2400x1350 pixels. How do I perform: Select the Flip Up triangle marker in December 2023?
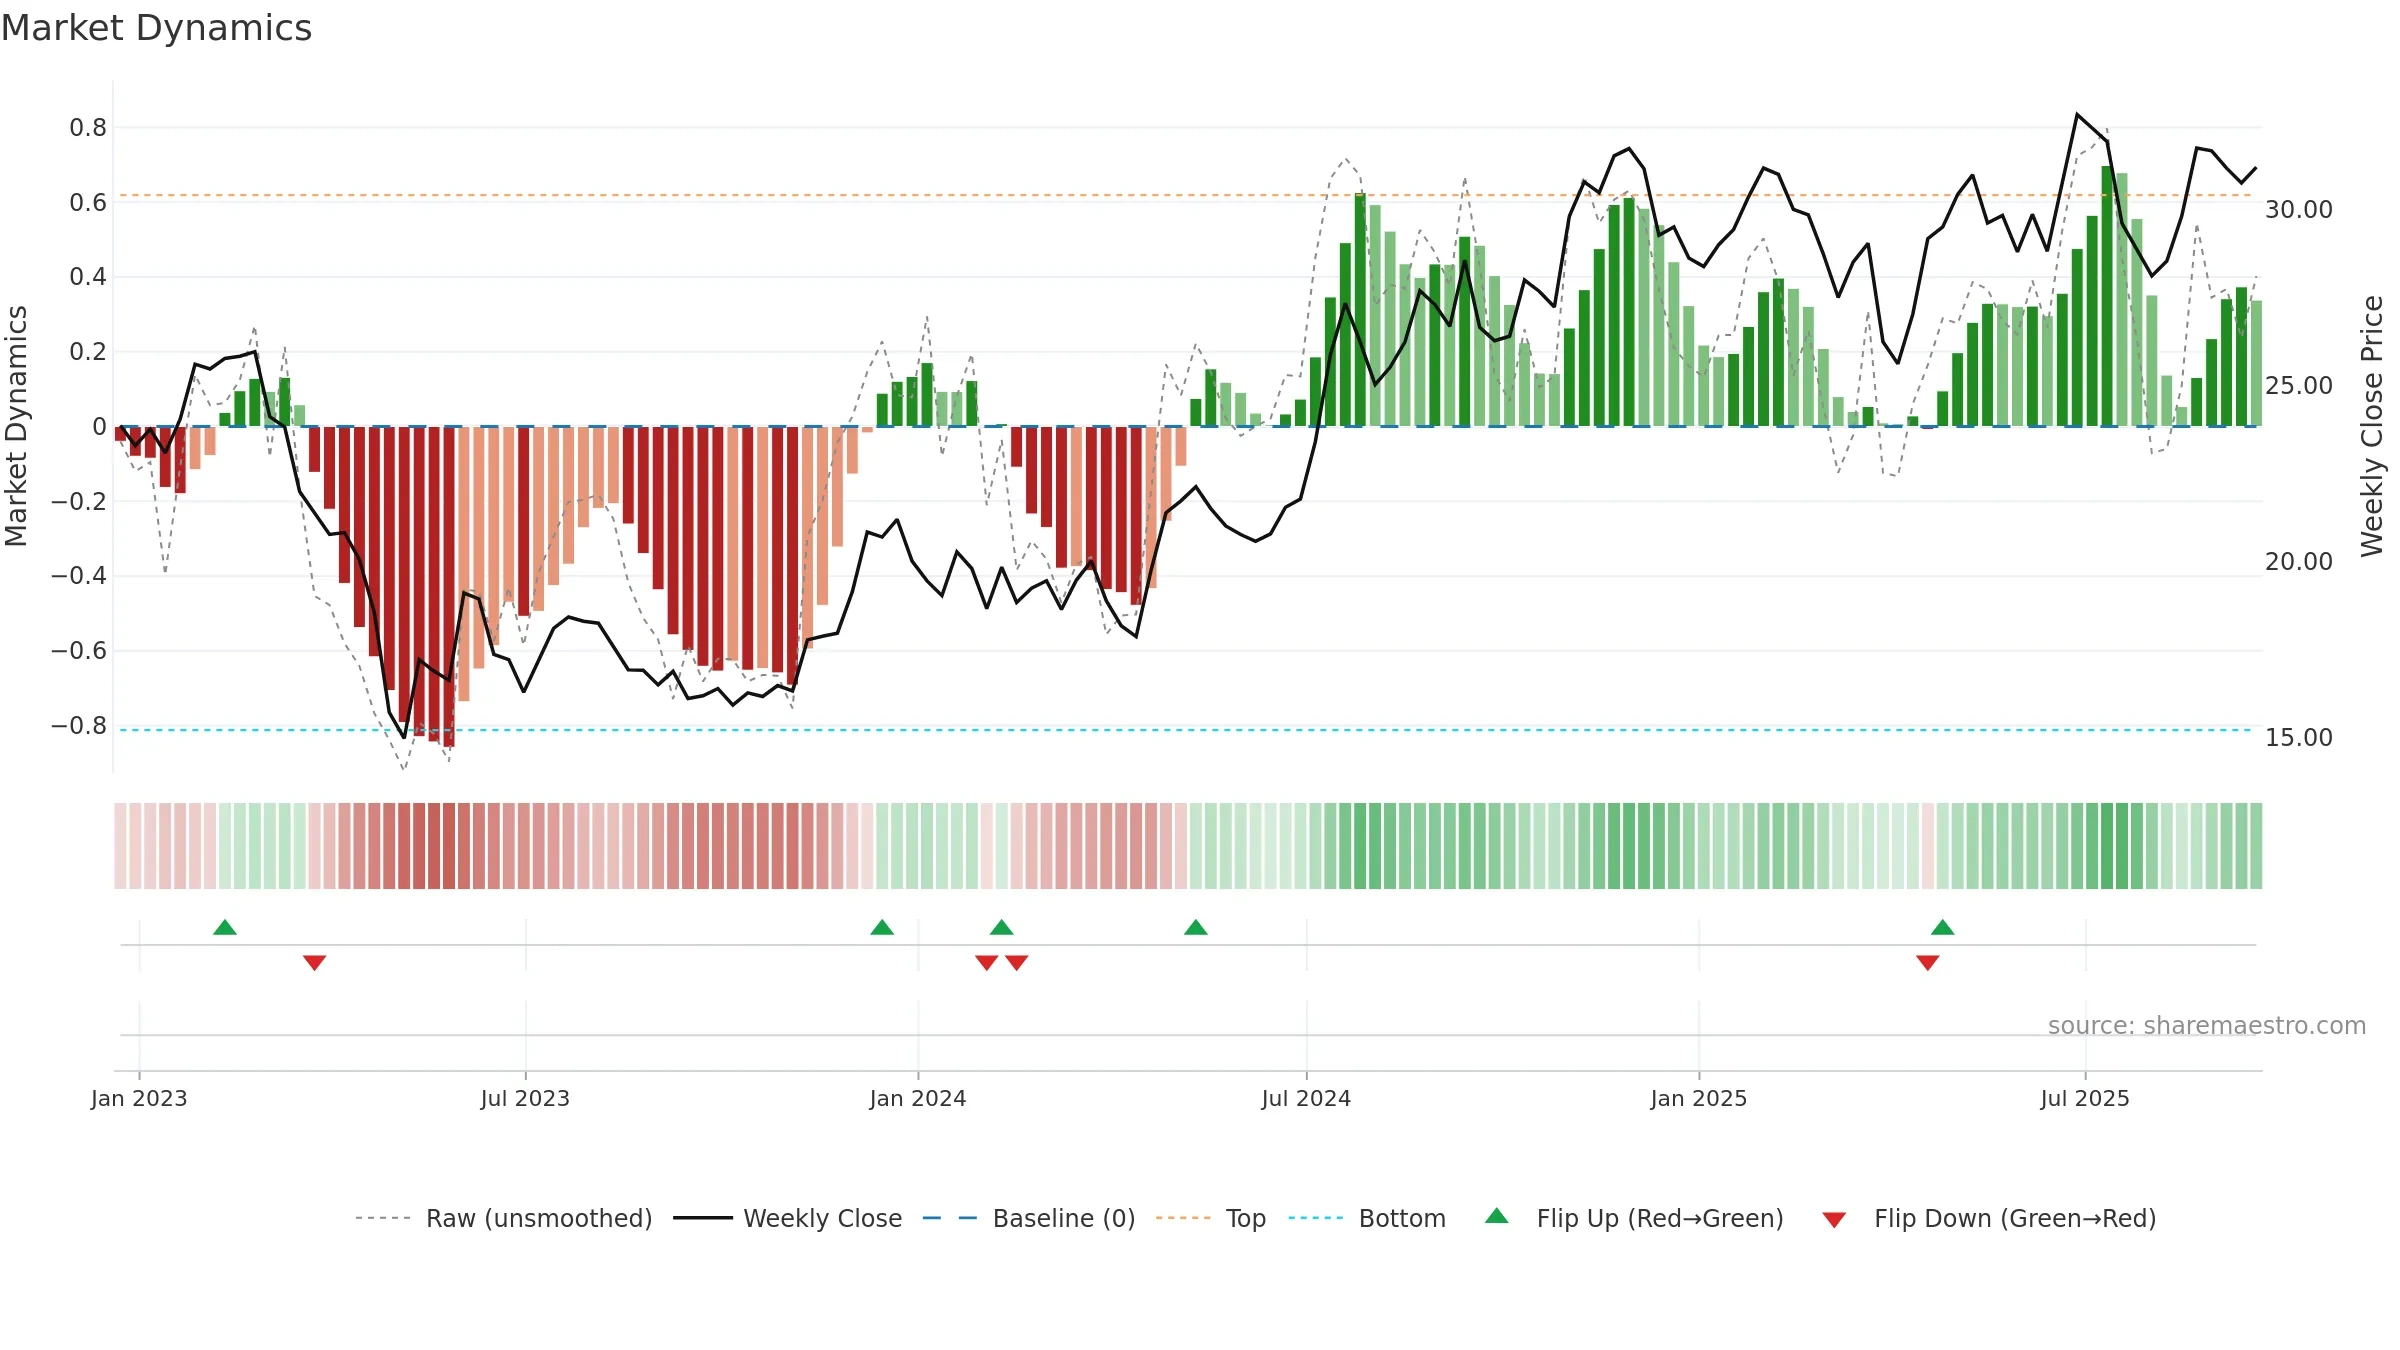[882, 927]
